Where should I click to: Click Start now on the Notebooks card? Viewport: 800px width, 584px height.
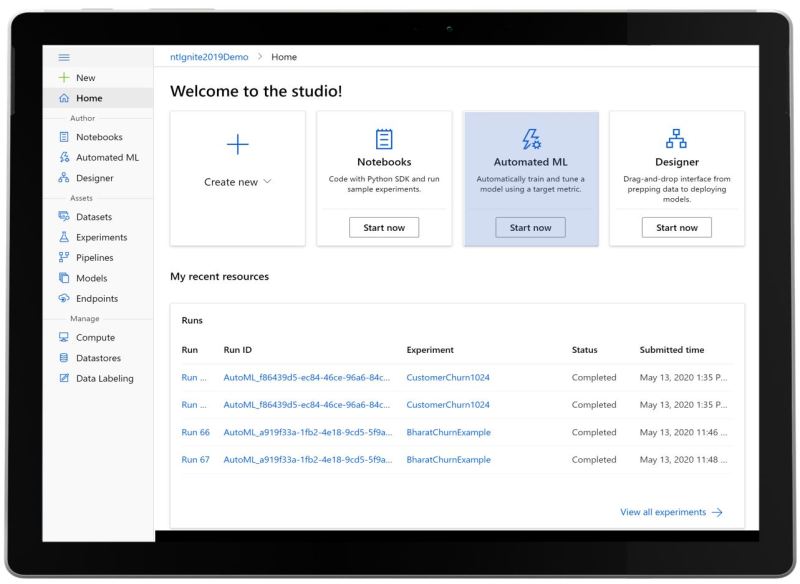[384, 227]
